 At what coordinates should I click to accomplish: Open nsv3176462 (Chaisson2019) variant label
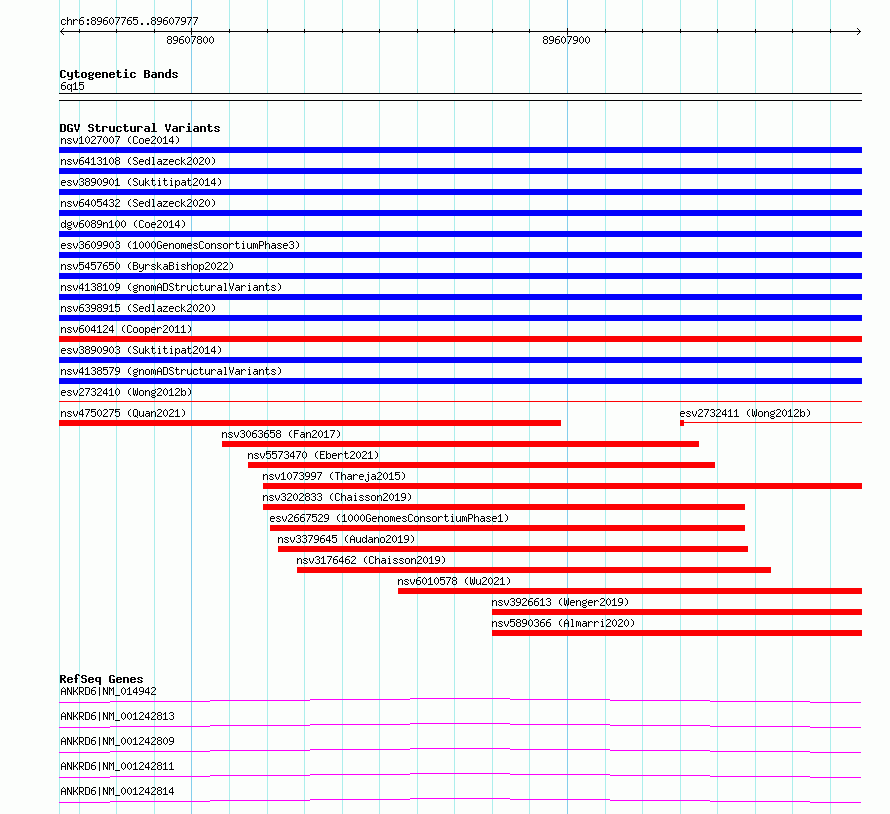click(371, 560)
